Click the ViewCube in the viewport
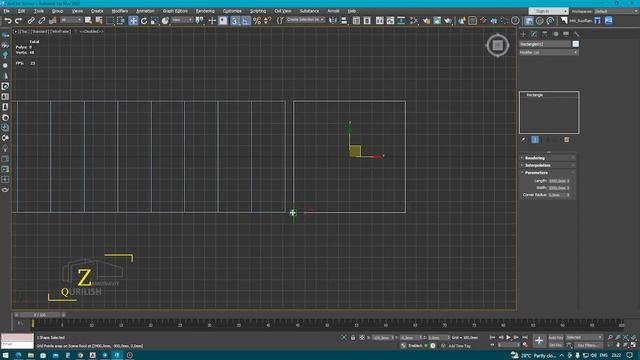Image resolution: width=640 pixels, height=360 pixels. (x=497, y=45)
